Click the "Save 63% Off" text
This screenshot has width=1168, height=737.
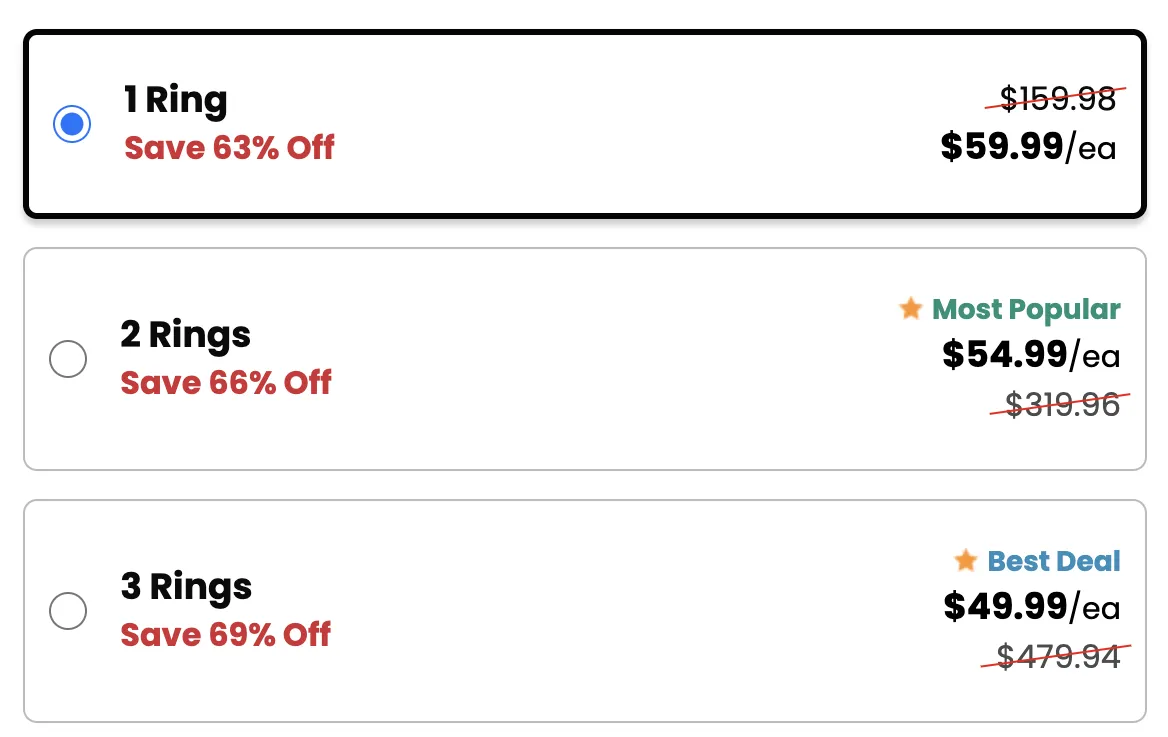click(x=229, y=148)
